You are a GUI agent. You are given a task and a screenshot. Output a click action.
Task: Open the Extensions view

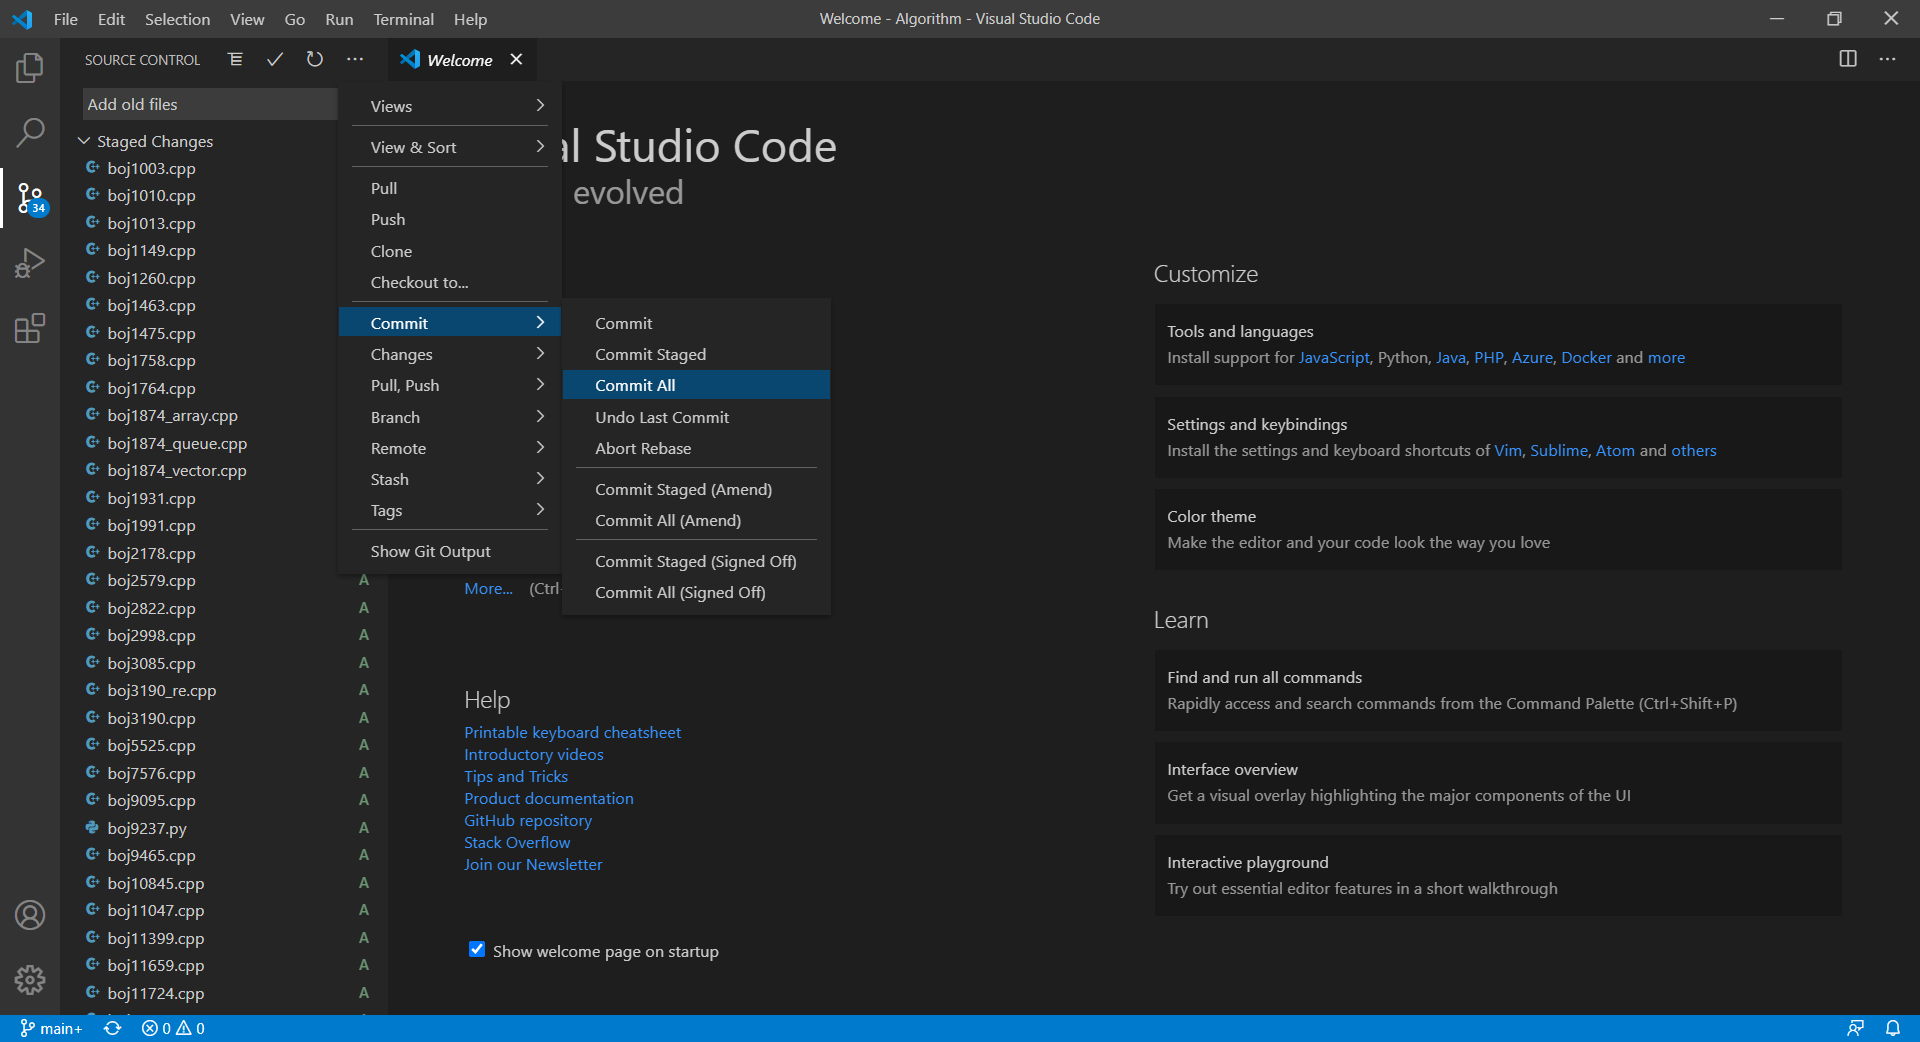[30, 328]
